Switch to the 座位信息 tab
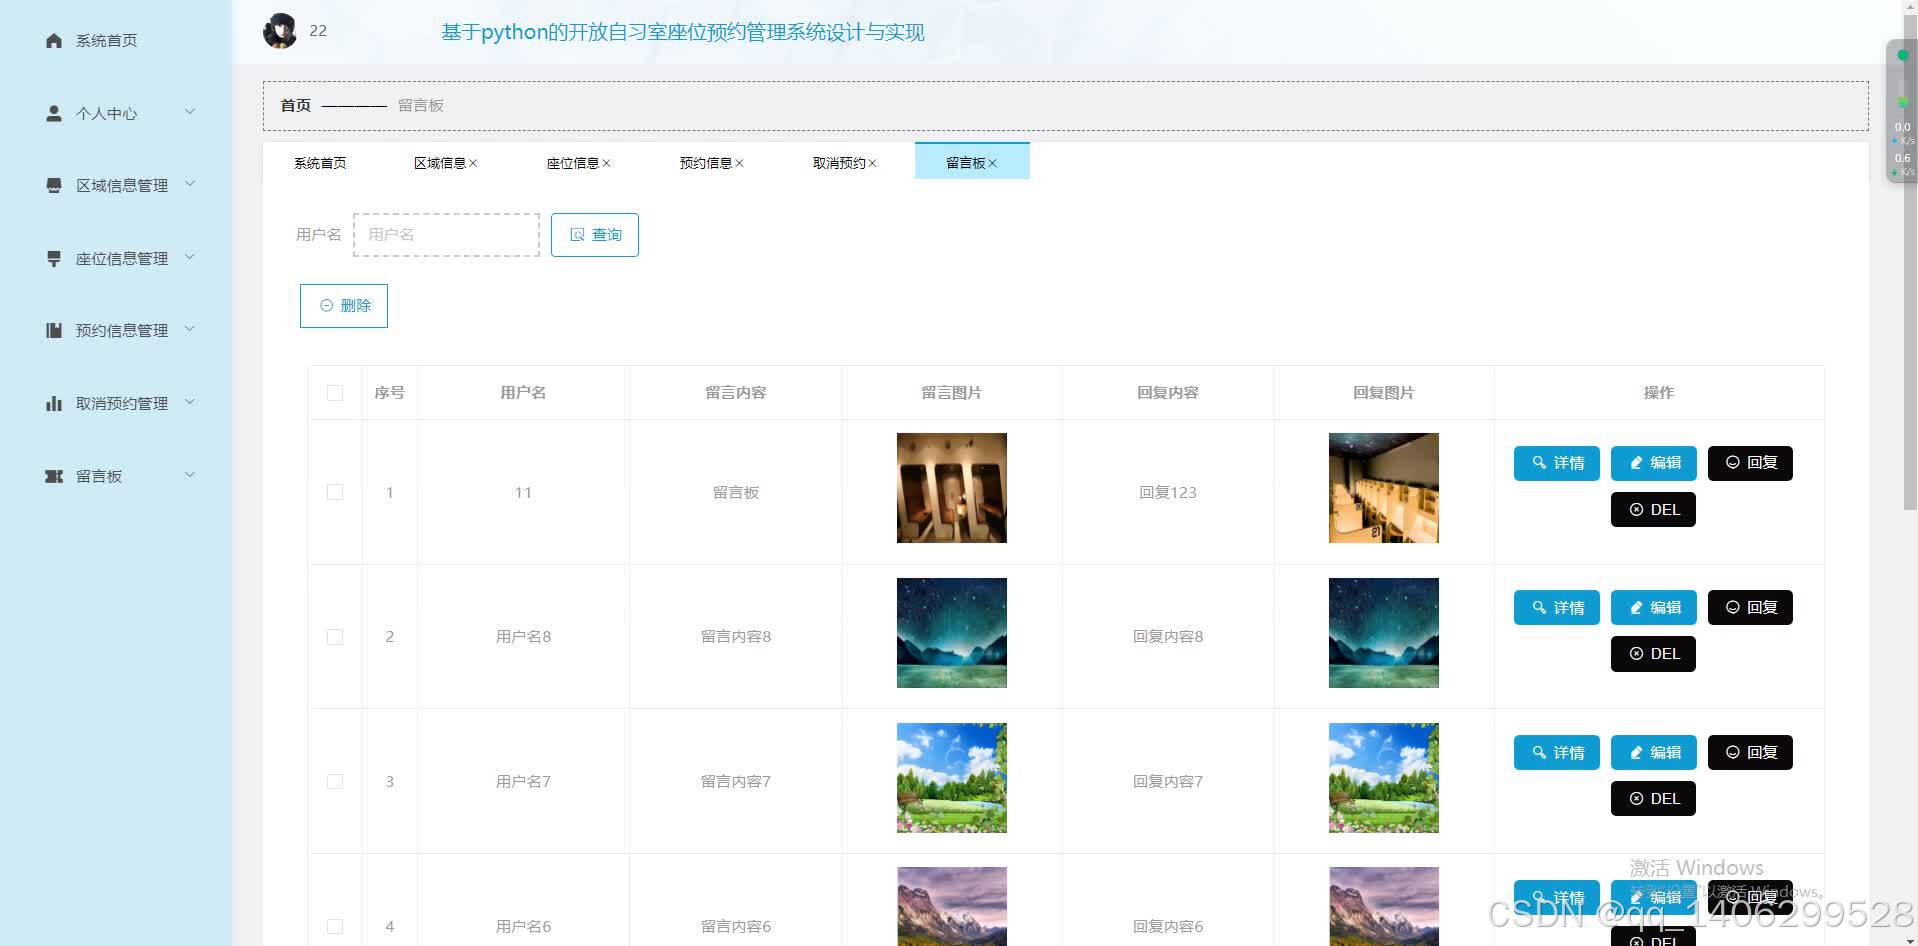 pos(573,163)
